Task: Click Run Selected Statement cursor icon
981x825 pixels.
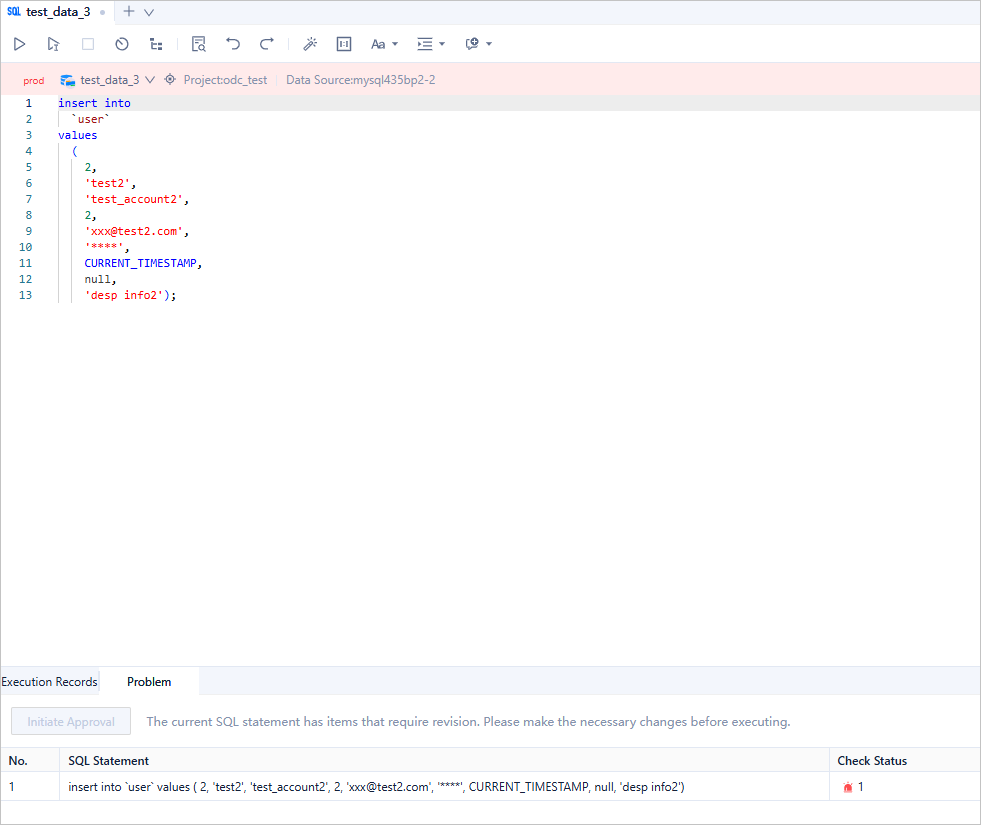Action: click(x=53, y=44)
